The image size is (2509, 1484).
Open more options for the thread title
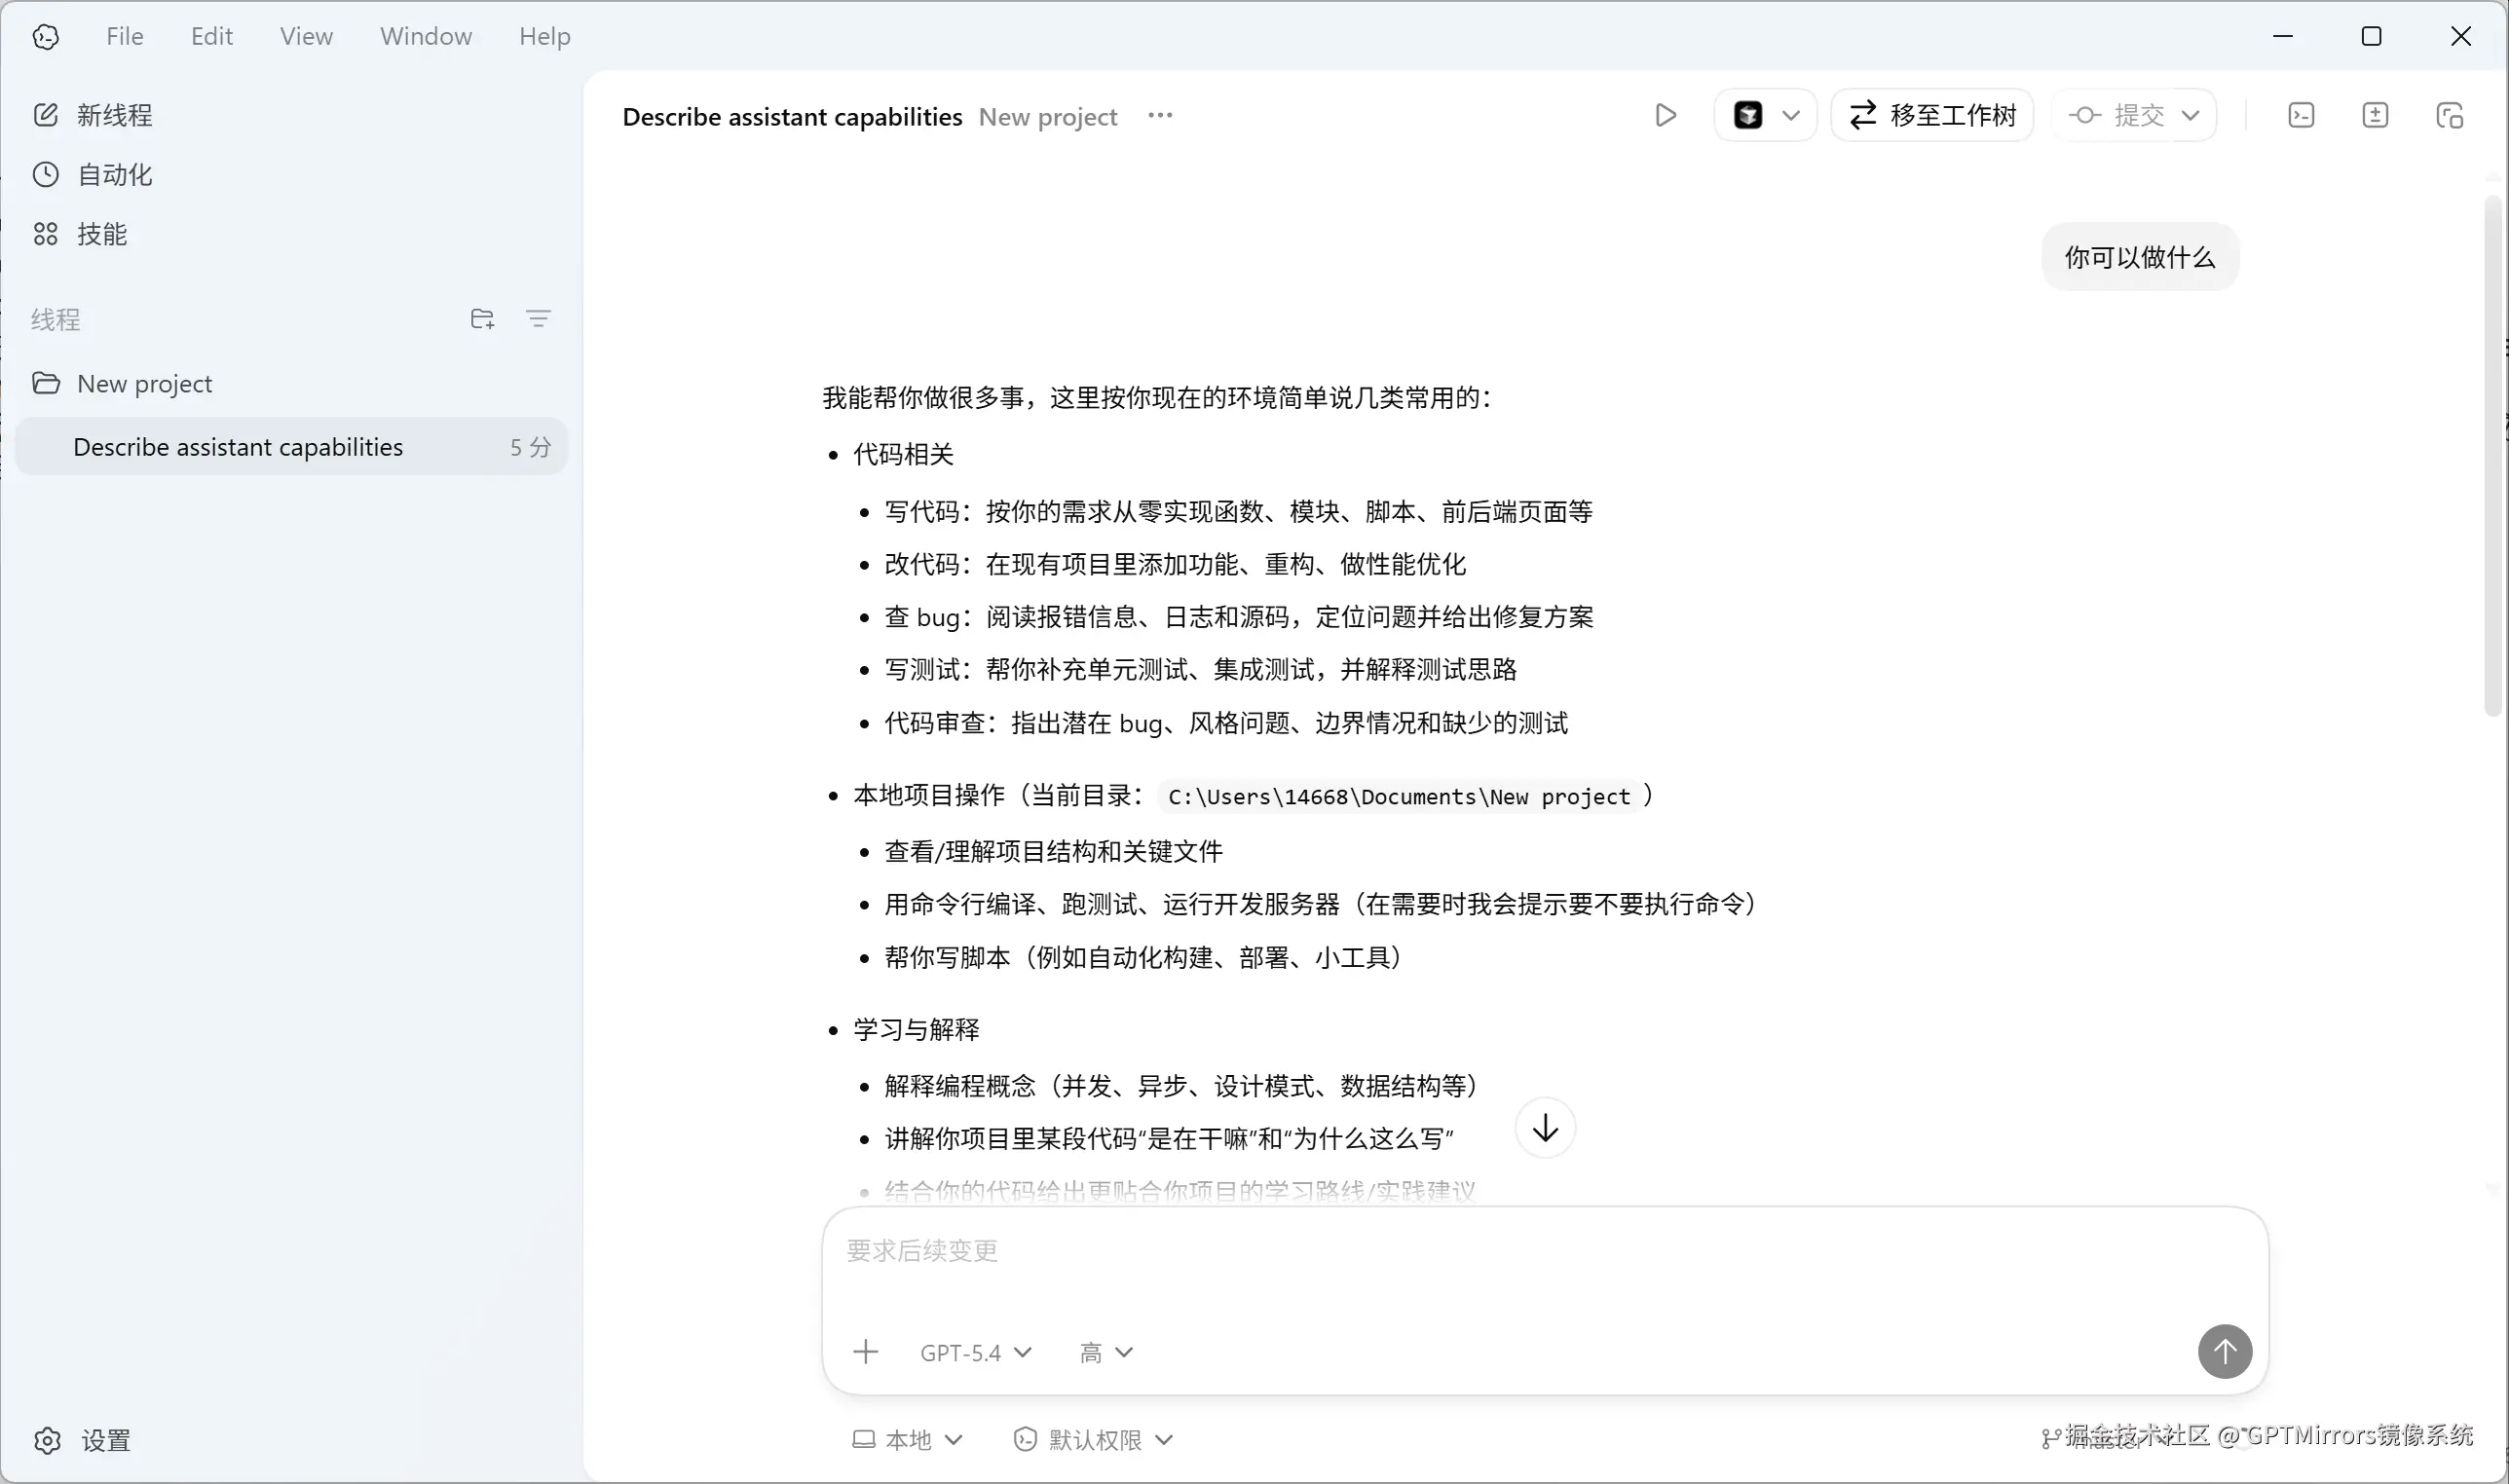pos(1160,116)
